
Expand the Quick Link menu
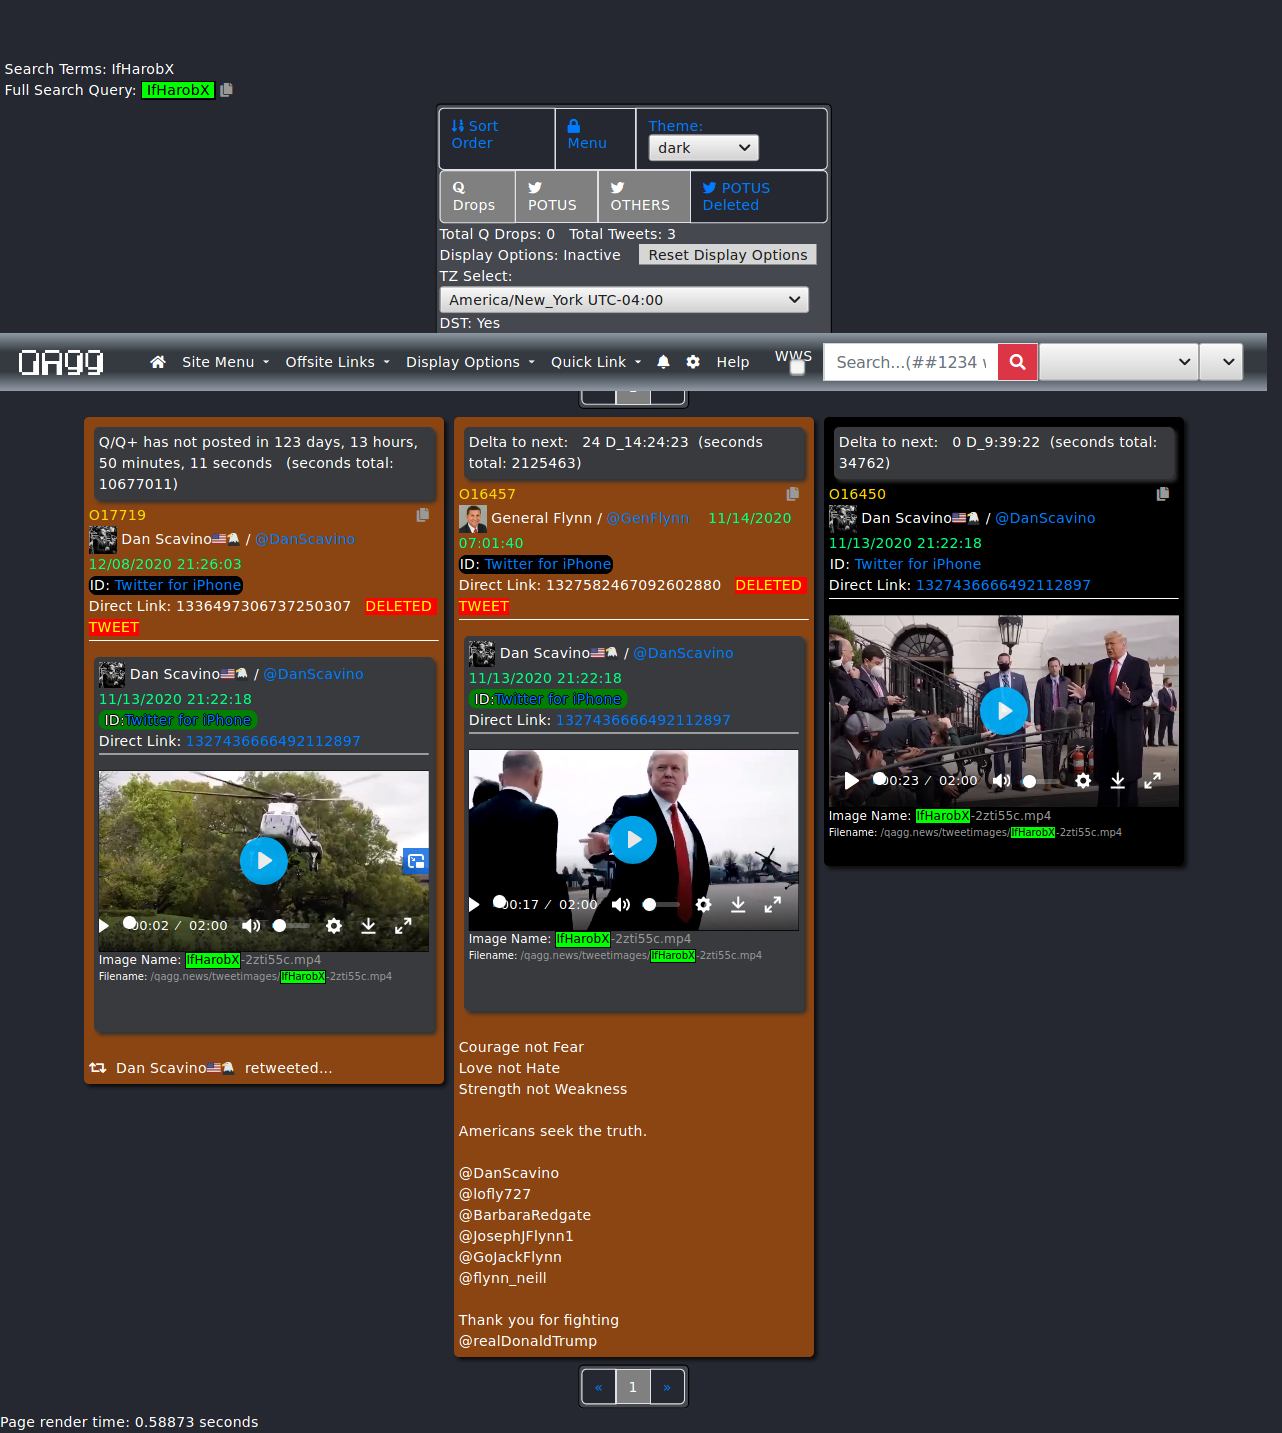click(596, 362)
